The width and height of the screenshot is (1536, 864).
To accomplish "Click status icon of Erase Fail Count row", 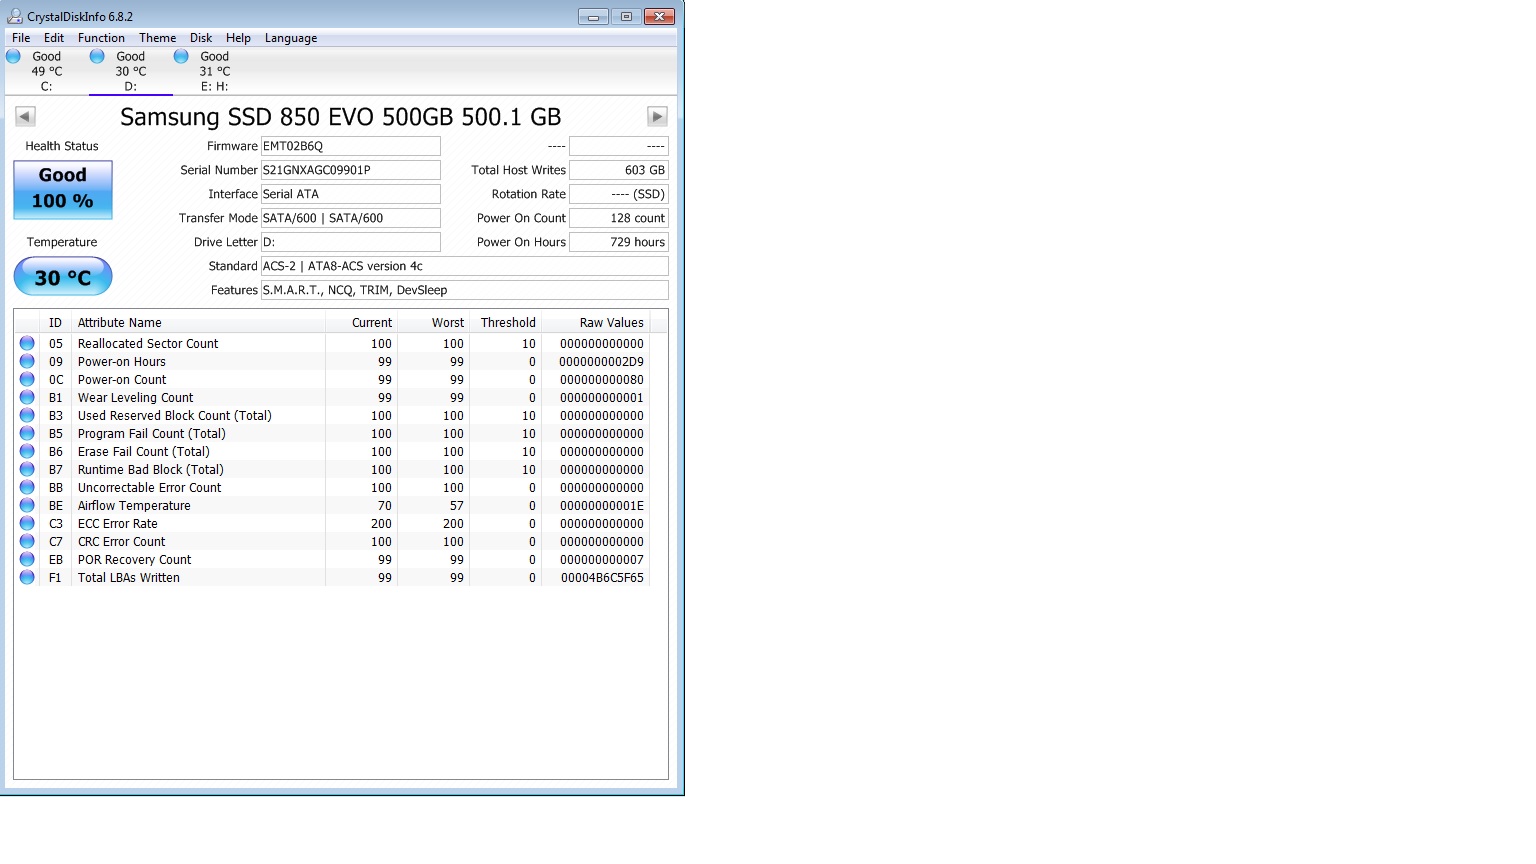I will [27, 451].
